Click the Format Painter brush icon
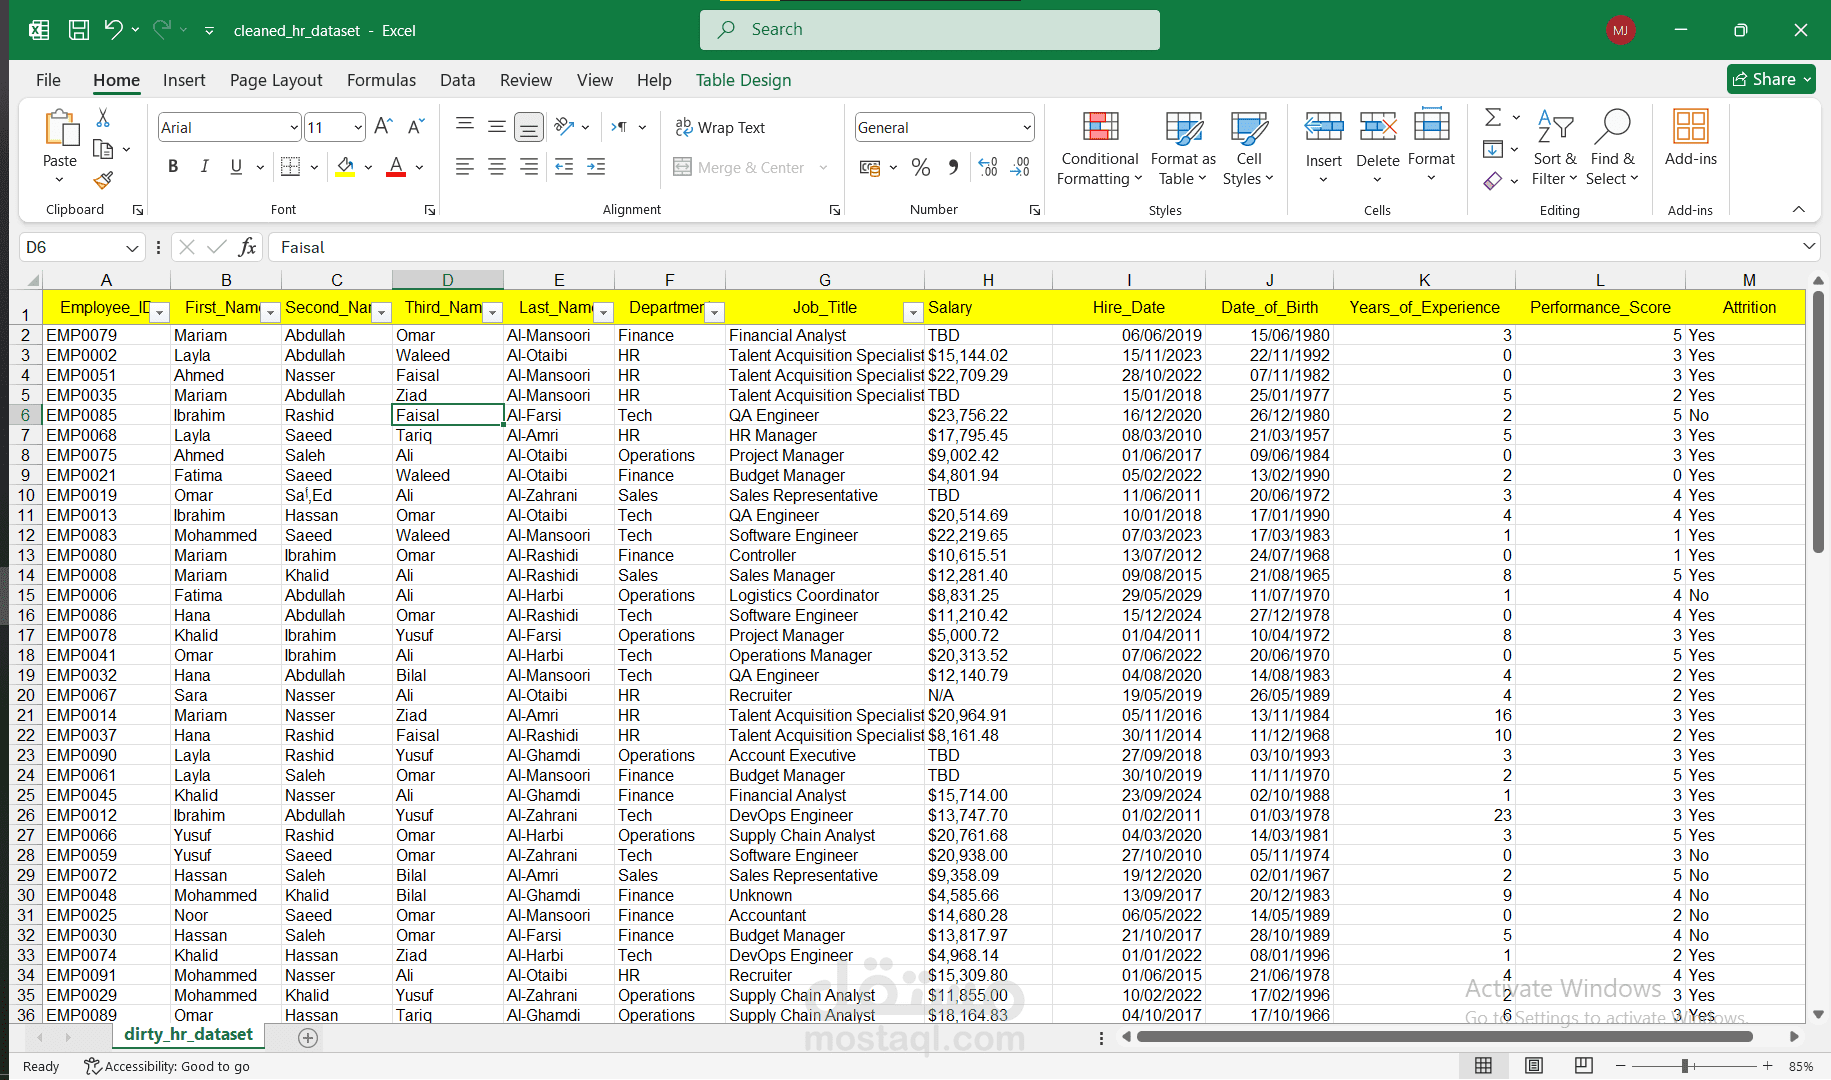 click(103, 180)
